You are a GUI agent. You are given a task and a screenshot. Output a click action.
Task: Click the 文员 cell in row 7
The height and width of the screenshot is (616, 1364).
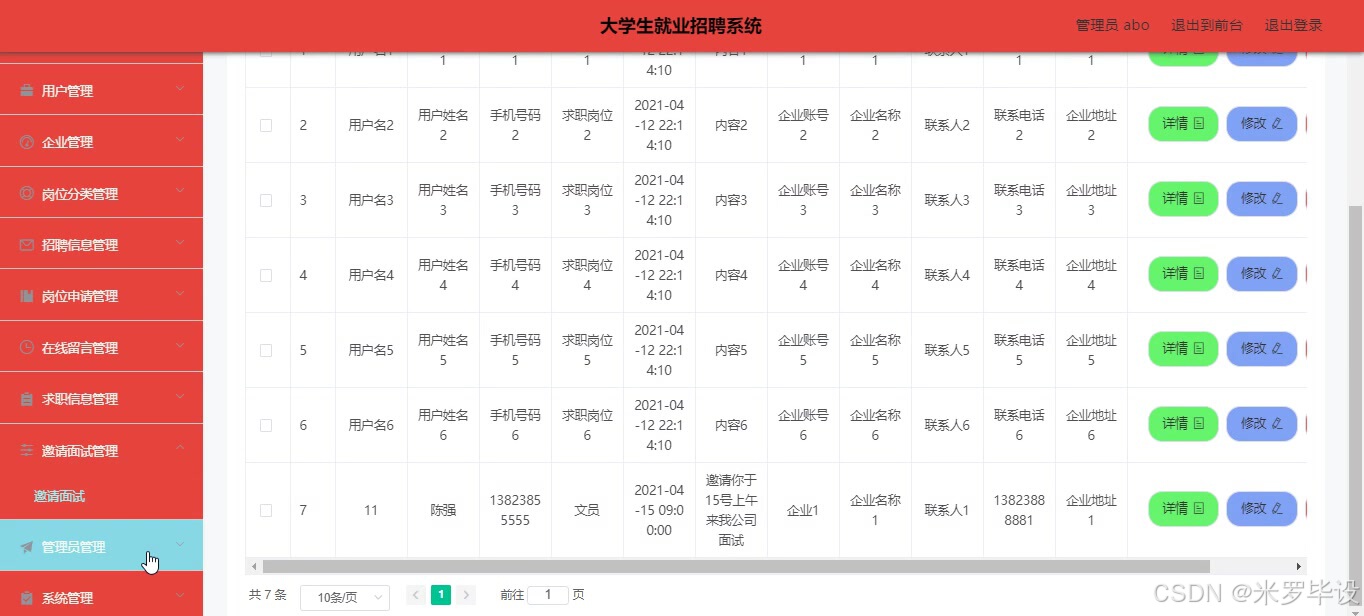click(x=587, y=510)
